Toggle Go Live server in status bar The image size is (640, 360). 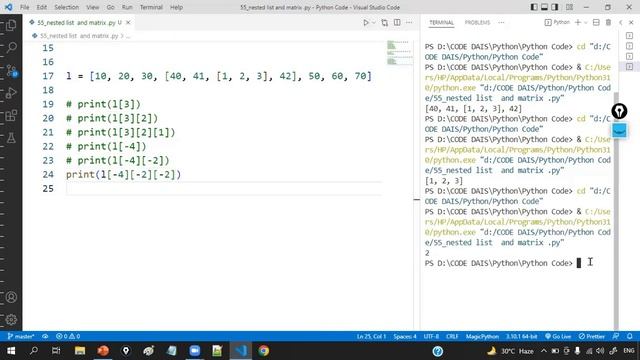[558, 336]
